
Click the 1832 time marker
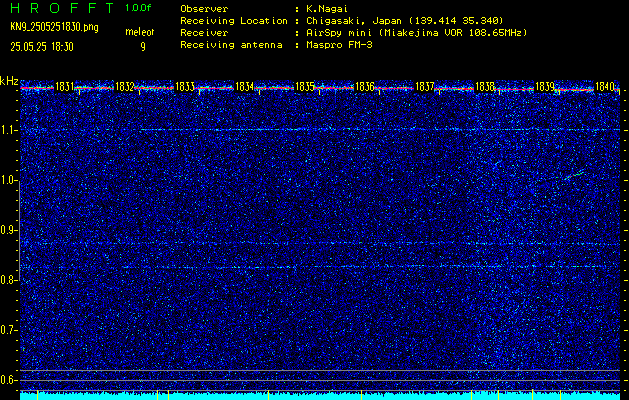click(124, 87)
